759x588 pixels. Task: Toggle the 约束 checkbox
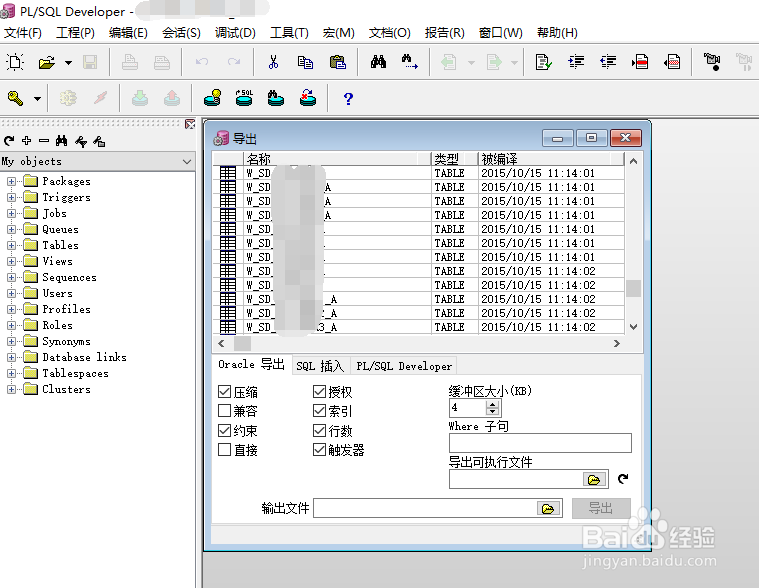[224, 430]
